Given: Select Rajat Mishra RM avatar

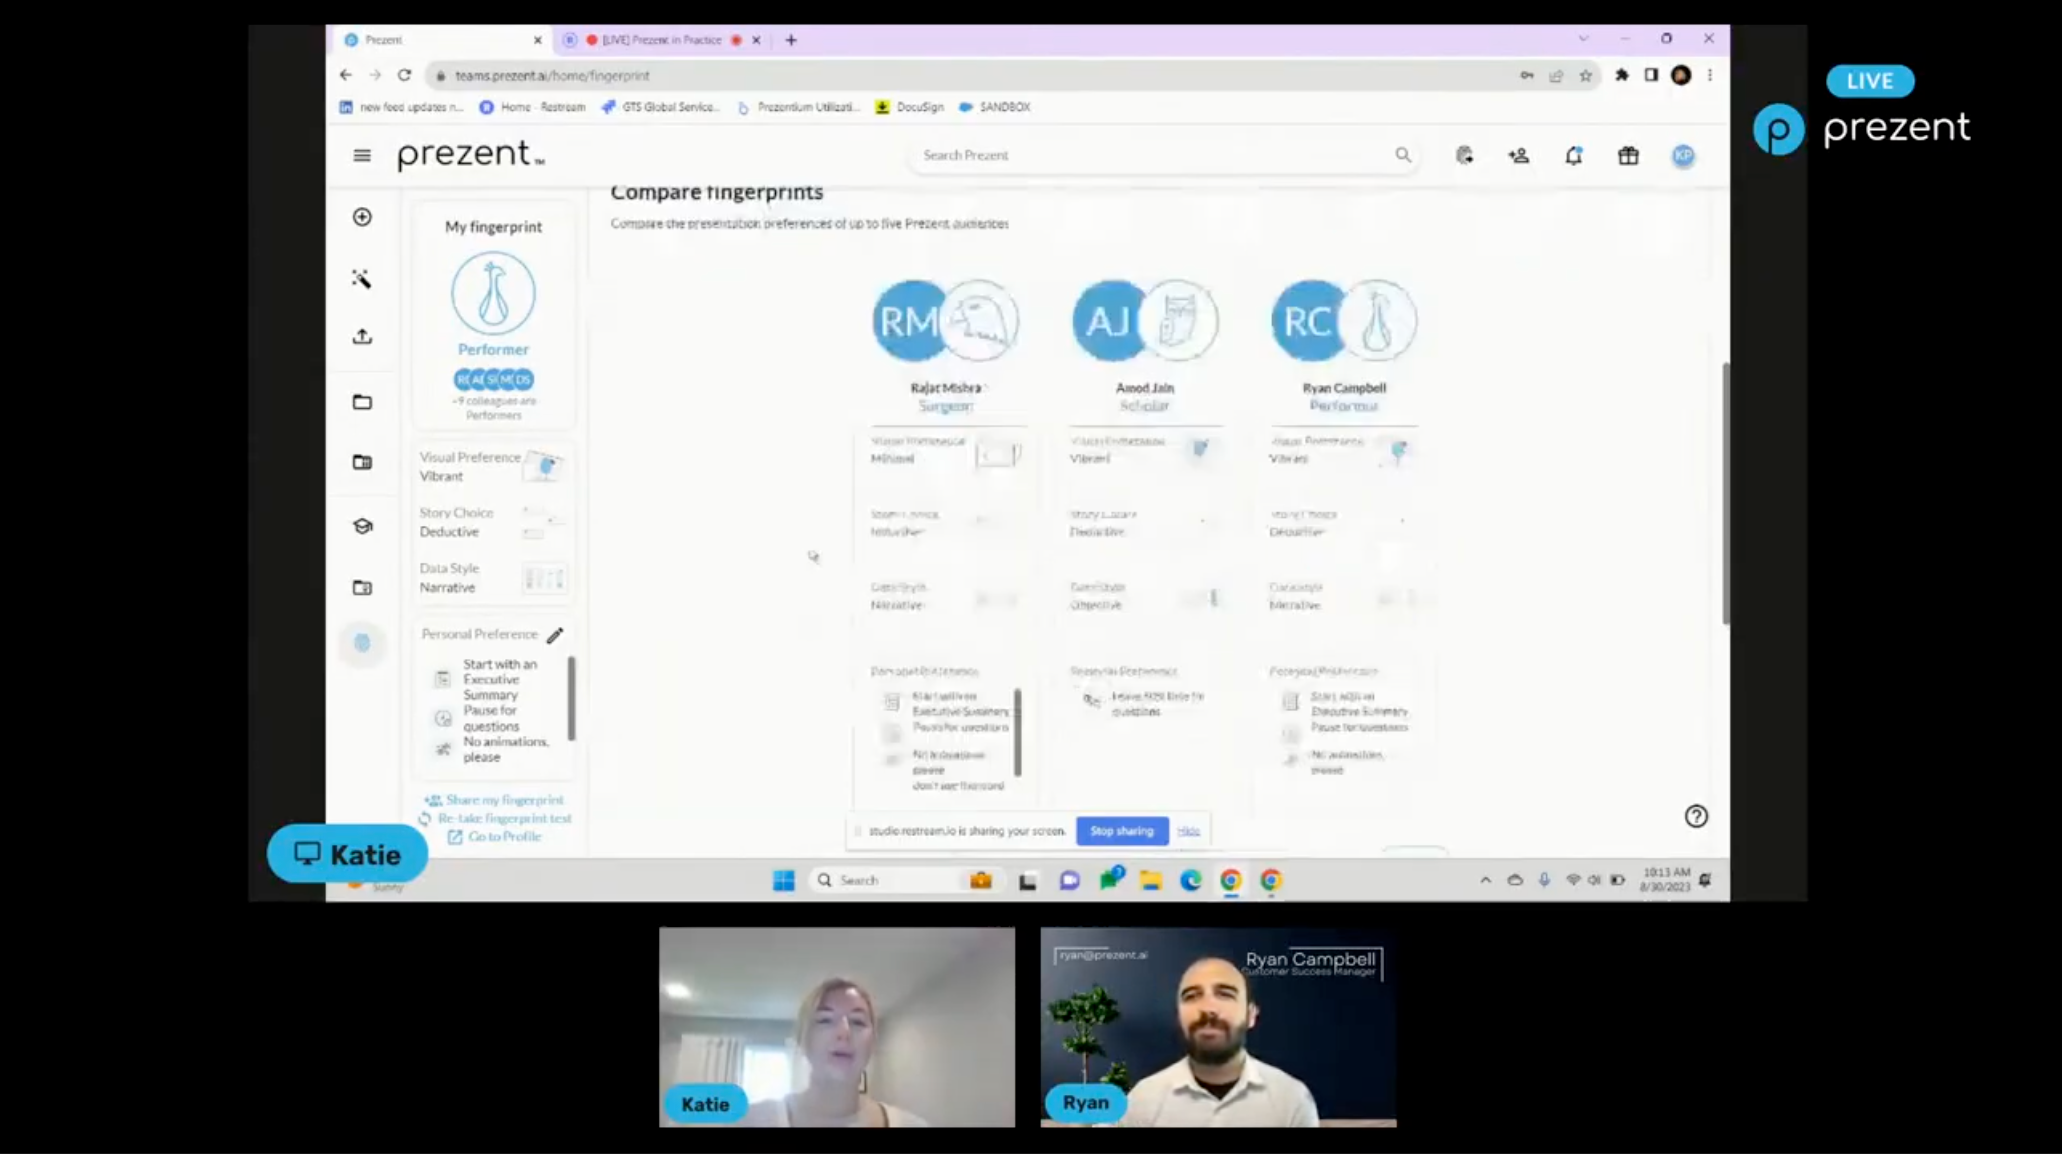Looking at the screenshot, I should (908, 321).
